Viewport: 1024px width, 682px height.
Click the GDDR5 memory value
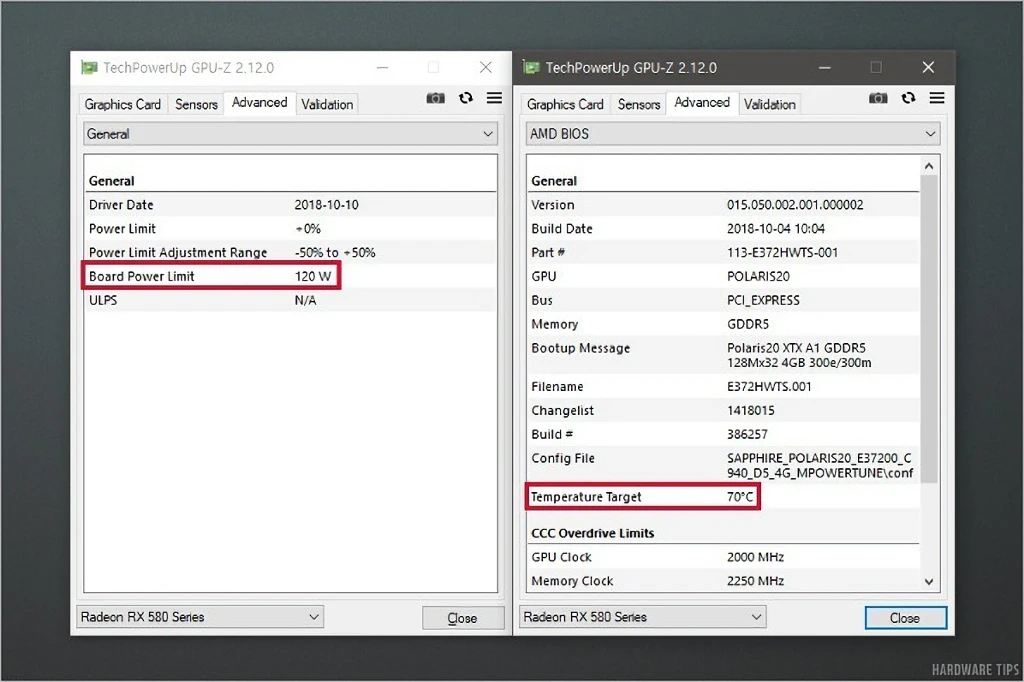[x=748, y=324]
